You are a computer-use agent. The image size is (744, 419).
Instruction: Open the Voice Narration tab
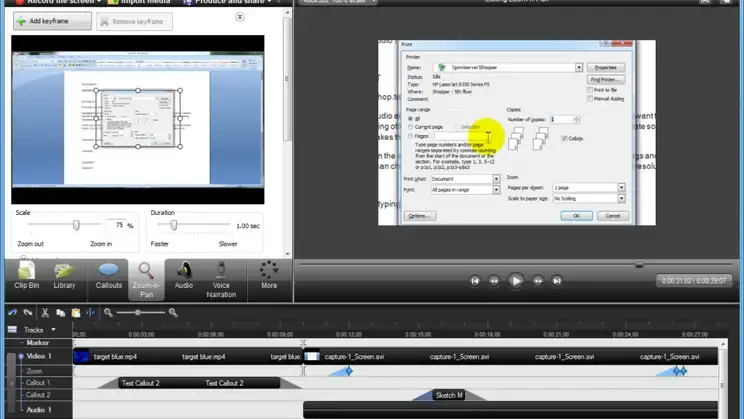(221, 280)
